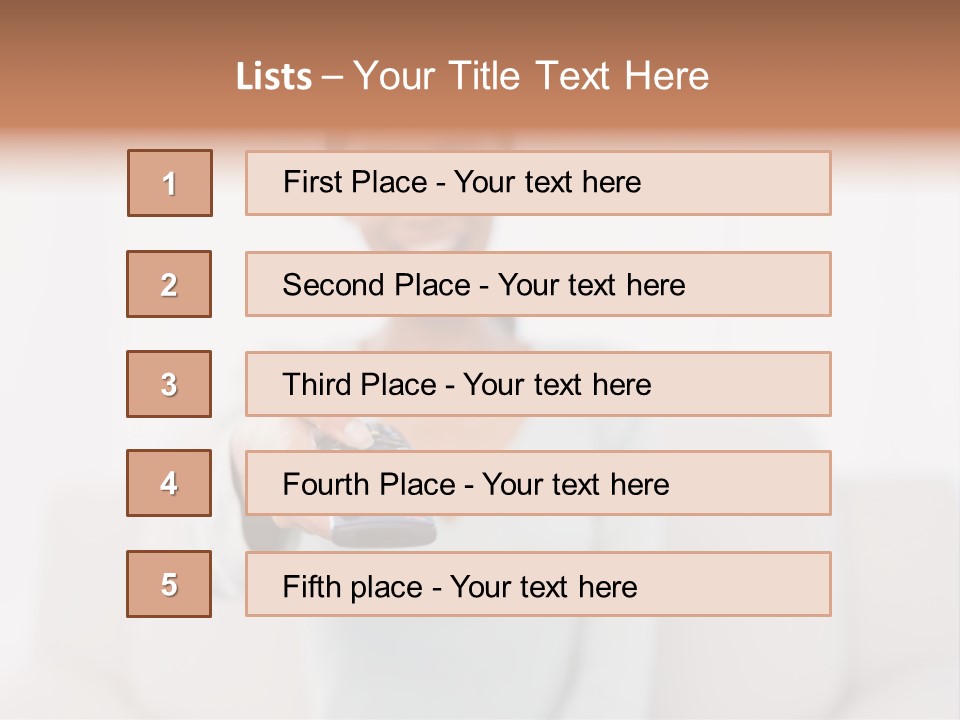
Task: Click "Your Title Text Here" in the title
Action: [531, 77]
